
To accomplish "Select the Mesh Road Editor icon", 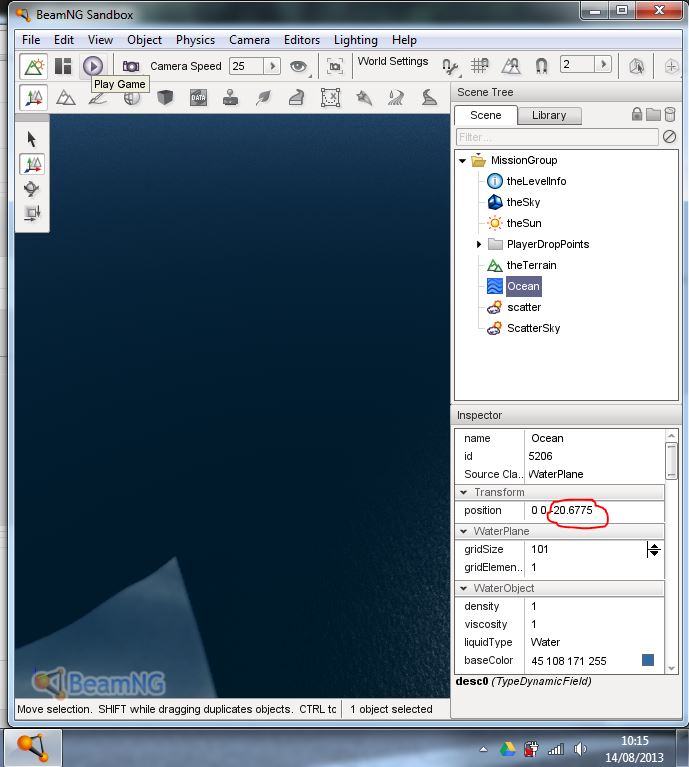I will point(297,98).
